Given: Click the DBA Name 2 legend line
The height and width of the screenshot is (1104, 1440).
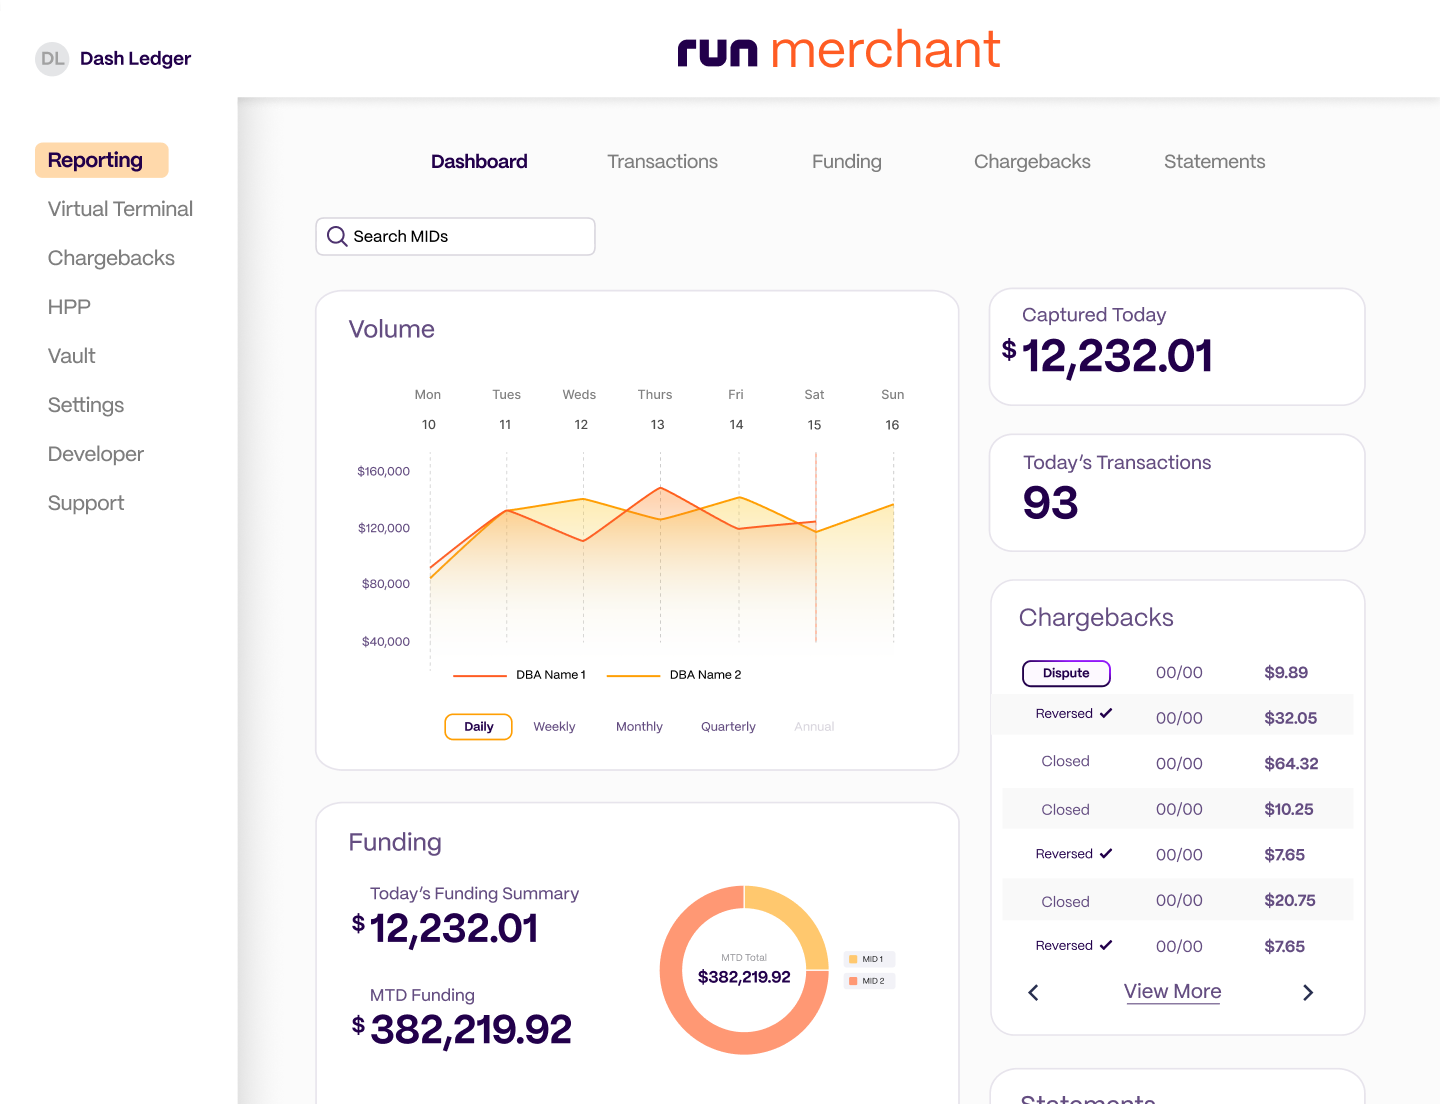Looking at the screenshot, I should (x=636, y=674).
